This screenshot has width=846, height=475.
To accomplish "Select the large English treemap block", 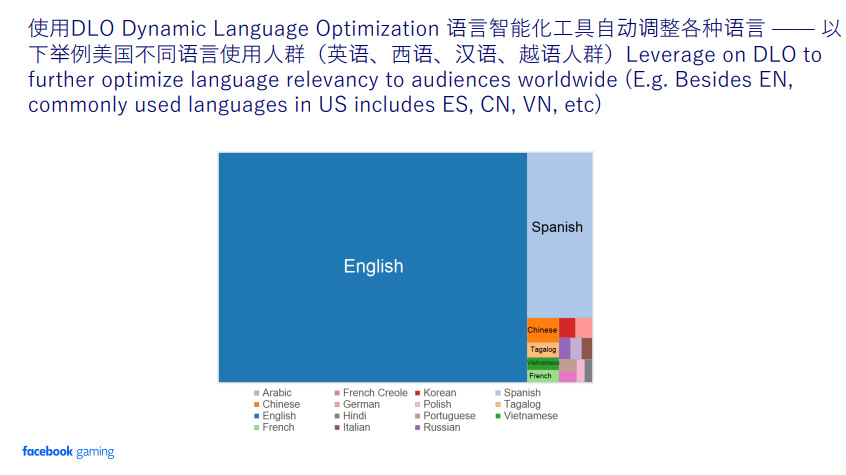I will tap(373, 267).
